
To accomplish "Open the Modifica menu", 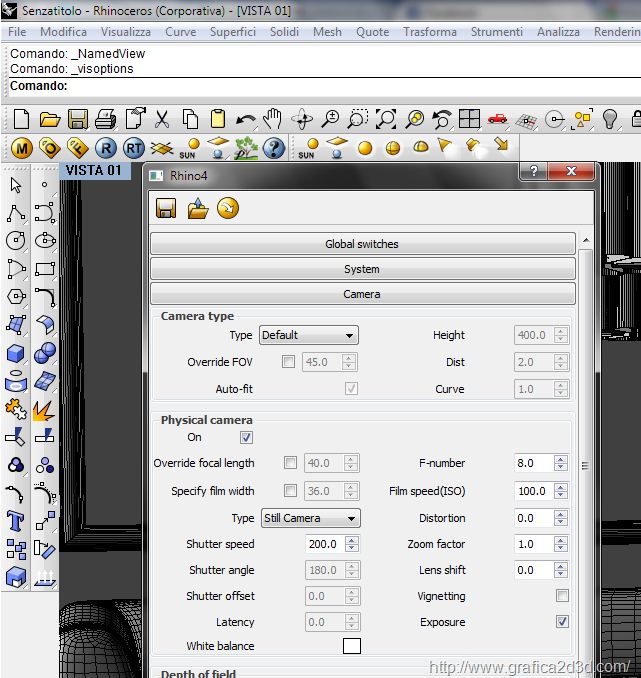I will (x=63, y=32).
